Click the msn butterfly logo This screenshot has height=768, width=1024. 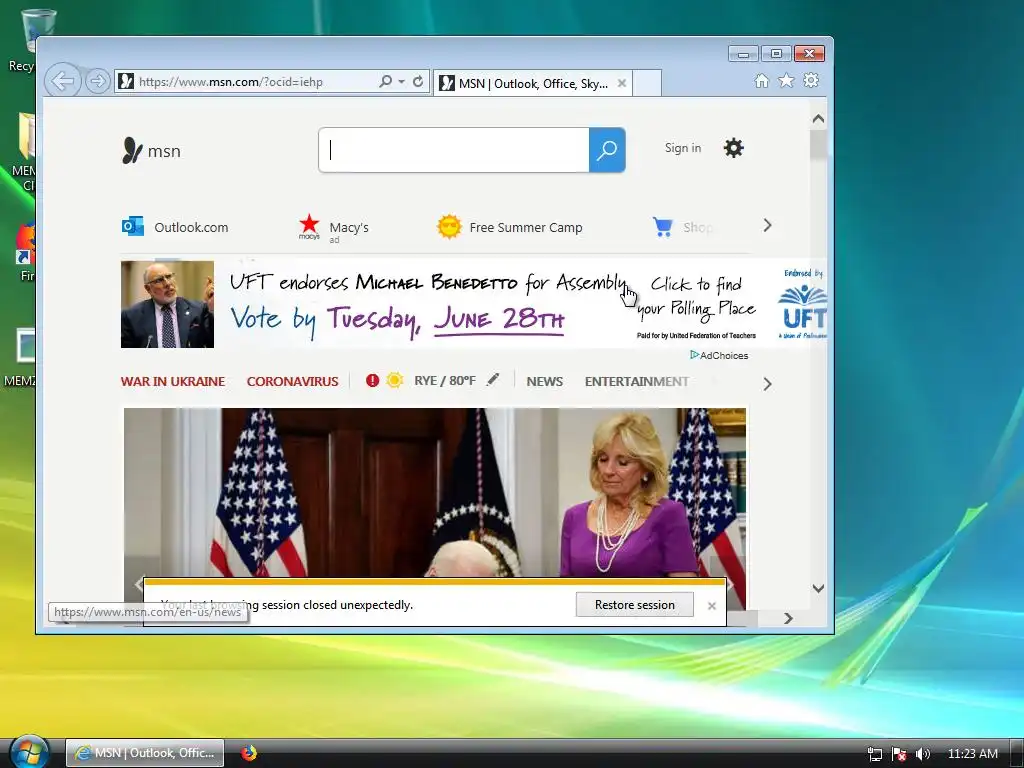(152, 150)
